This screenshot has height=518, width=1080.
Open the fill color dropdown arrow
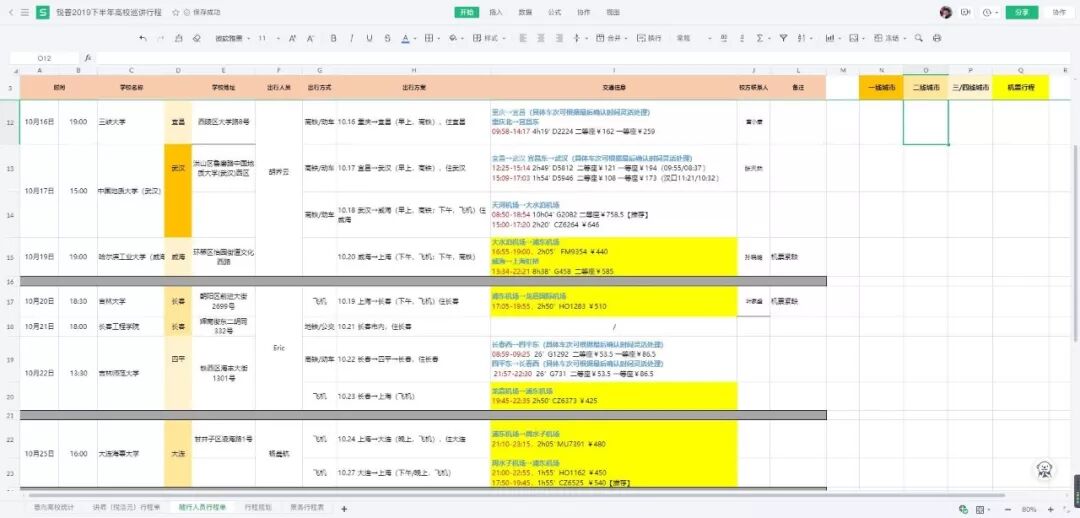(462, 39)
